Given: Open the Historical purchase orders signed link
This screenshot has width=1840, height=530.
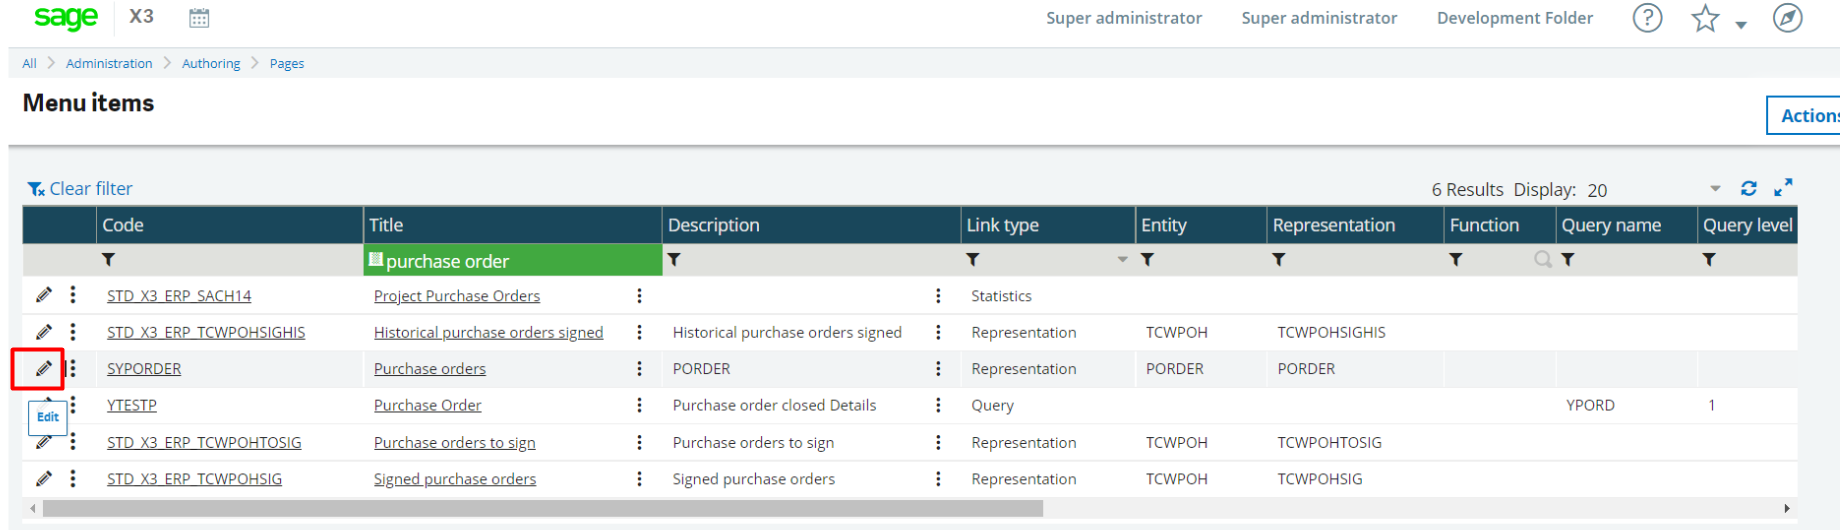Looking at the screenshot, I should (x=488, y=332).
